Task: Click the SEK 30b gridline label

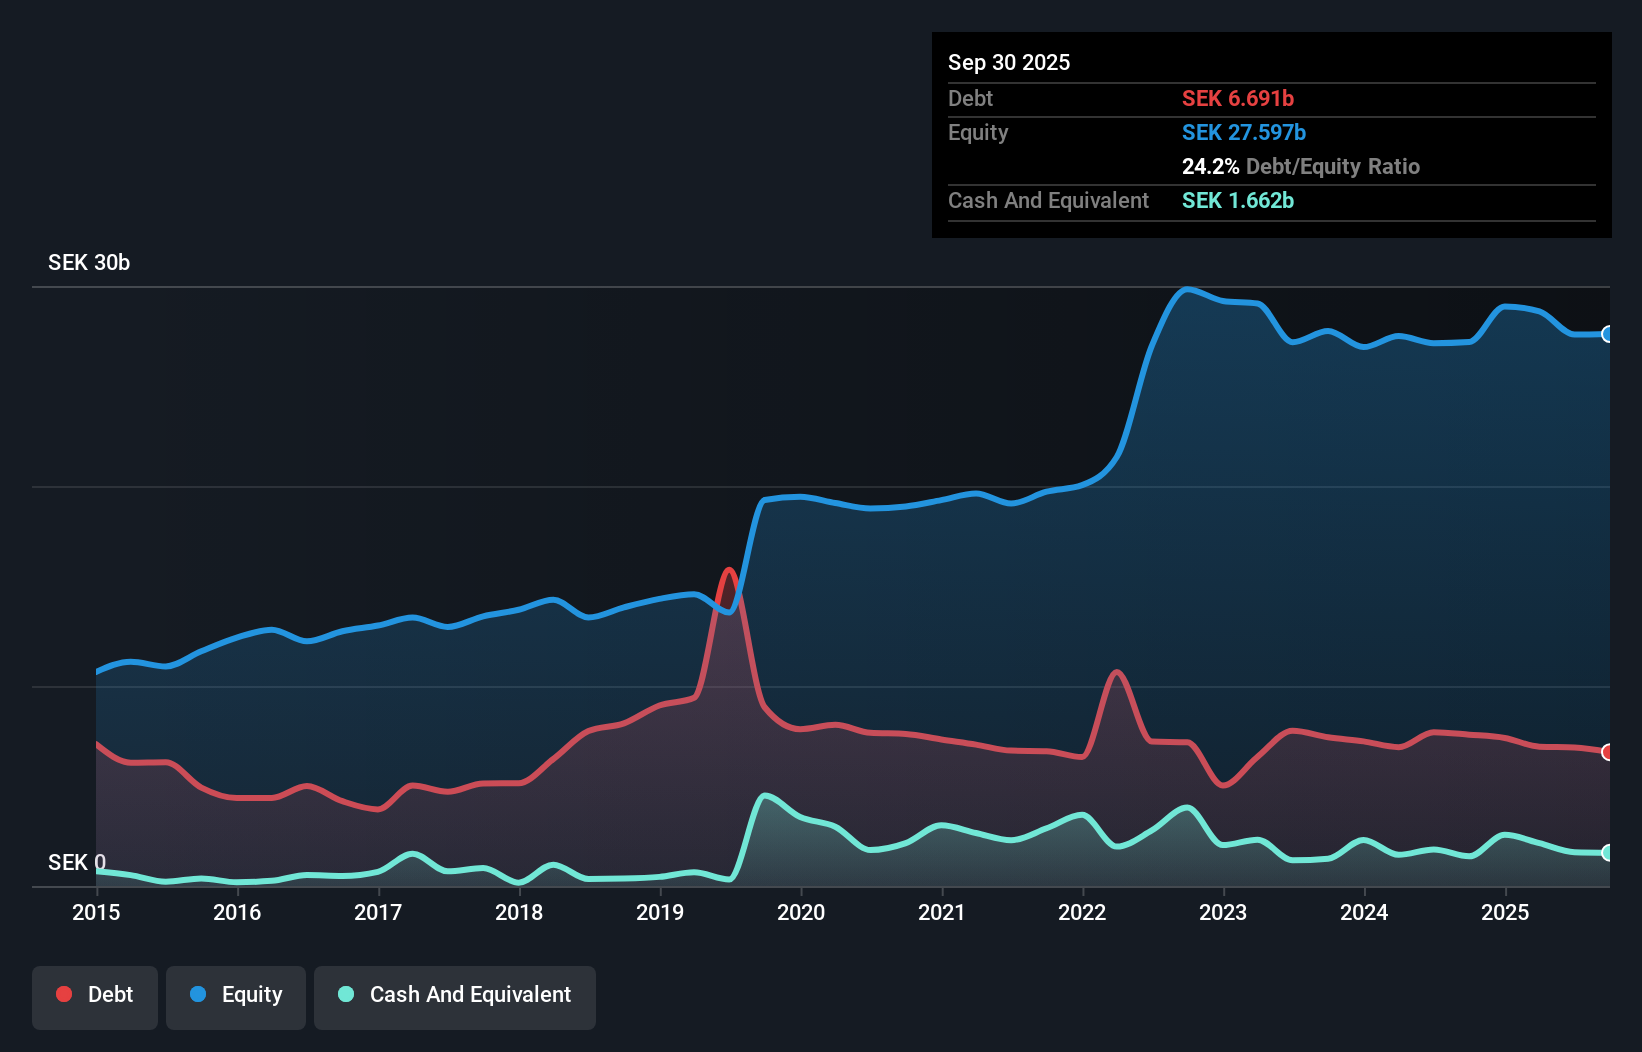Action: click(88, 262)
